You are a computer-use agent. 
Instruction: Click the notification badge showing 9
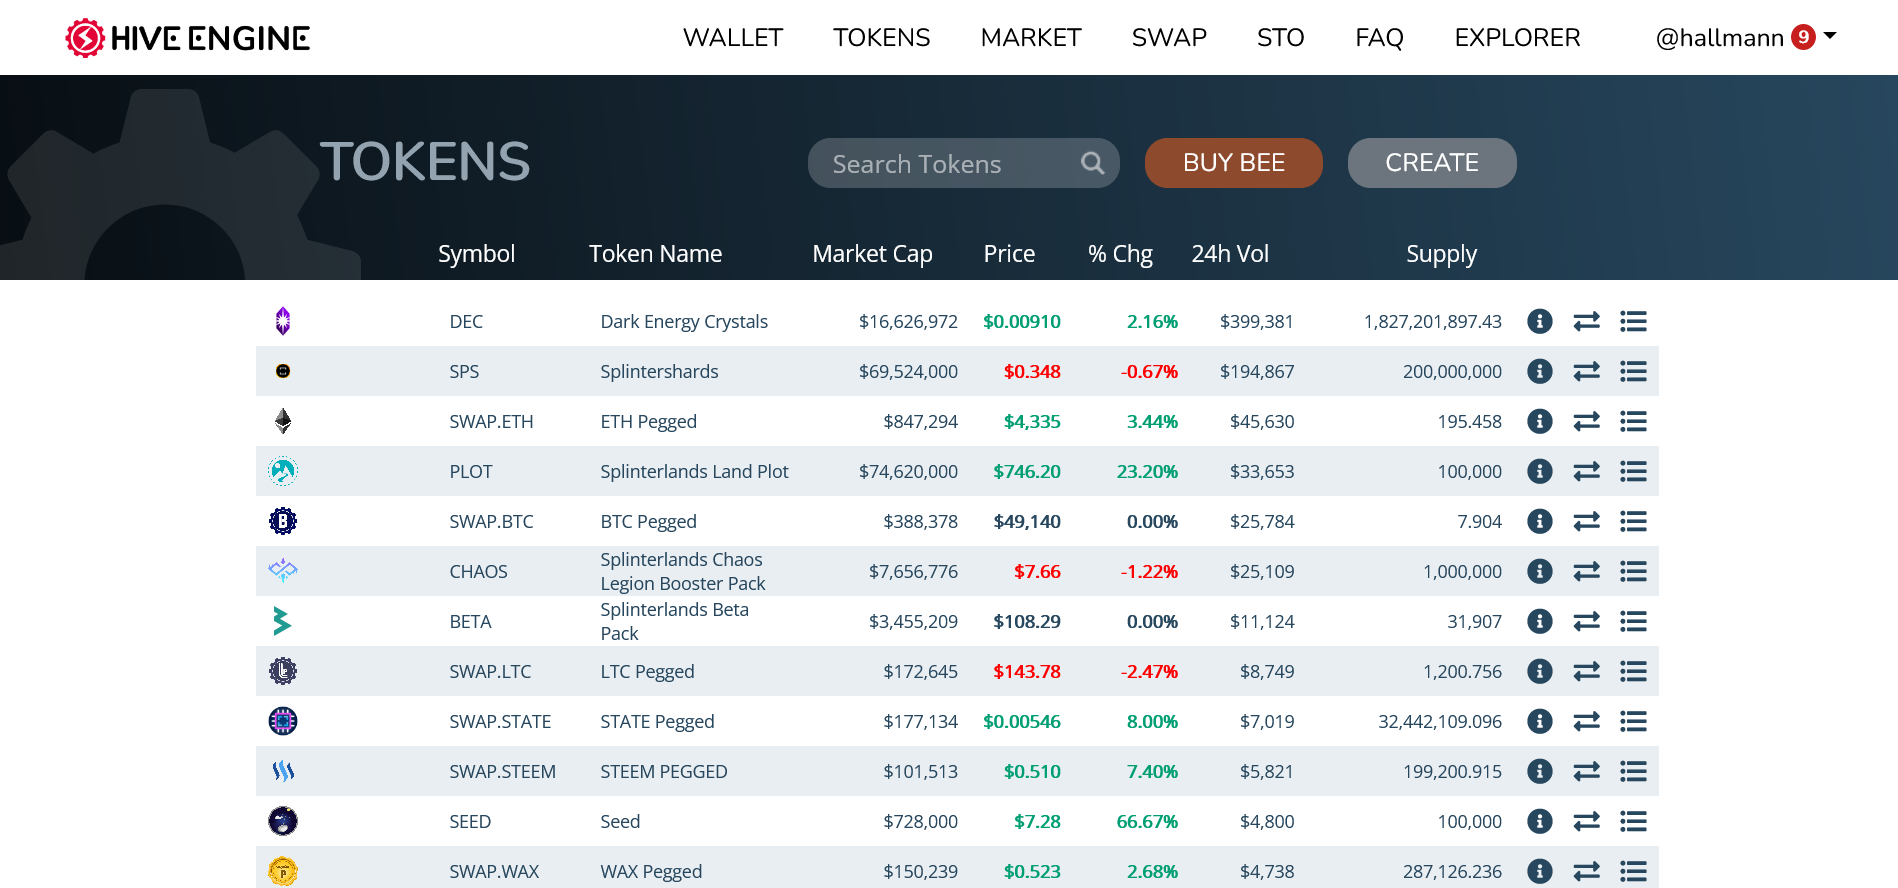pyautogui.click(x=1804, y=37)
